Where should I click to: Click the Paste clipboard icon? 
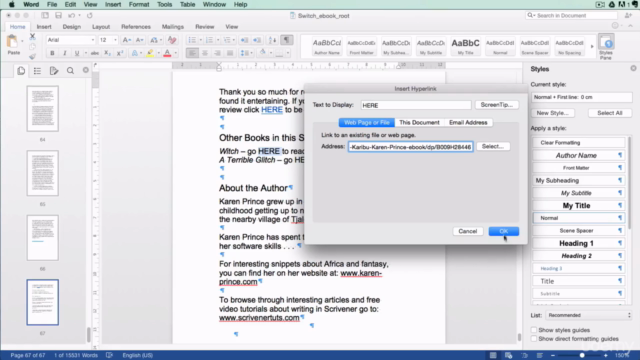(13, 42)
